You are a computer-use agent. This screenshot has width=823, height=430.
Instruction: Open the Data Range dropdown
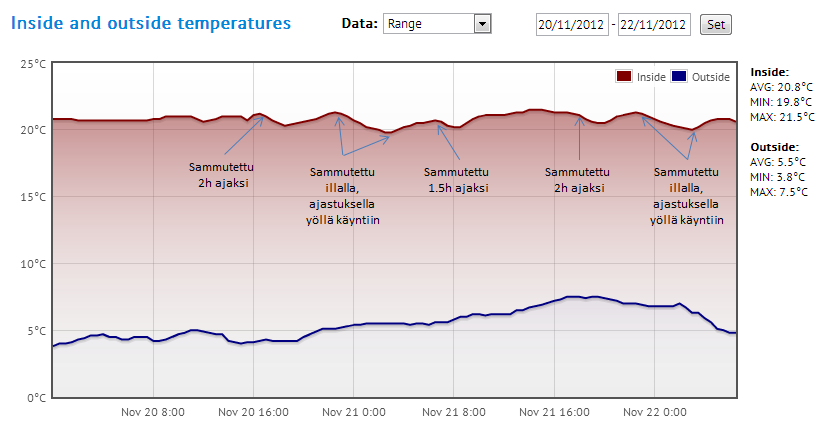coord(438,24)
